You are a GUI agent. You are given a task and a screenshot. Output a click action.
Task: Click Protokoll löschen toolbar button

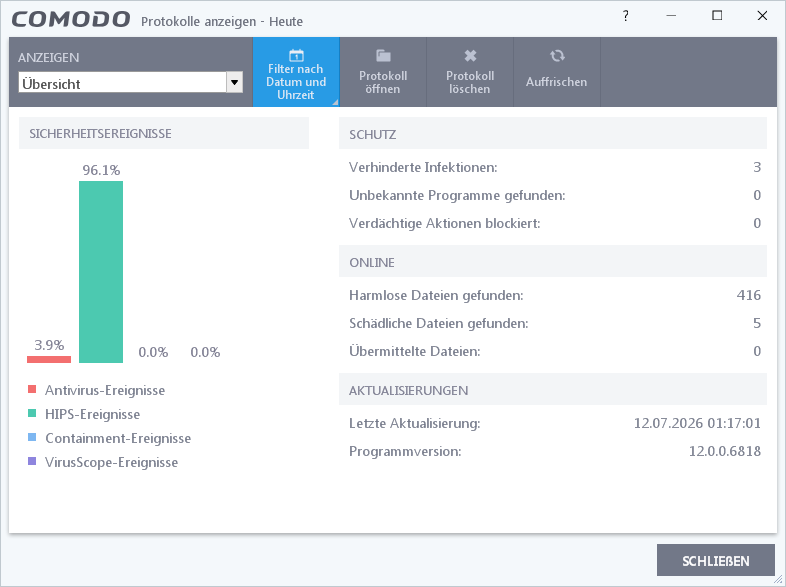click(x=470, y=72)
